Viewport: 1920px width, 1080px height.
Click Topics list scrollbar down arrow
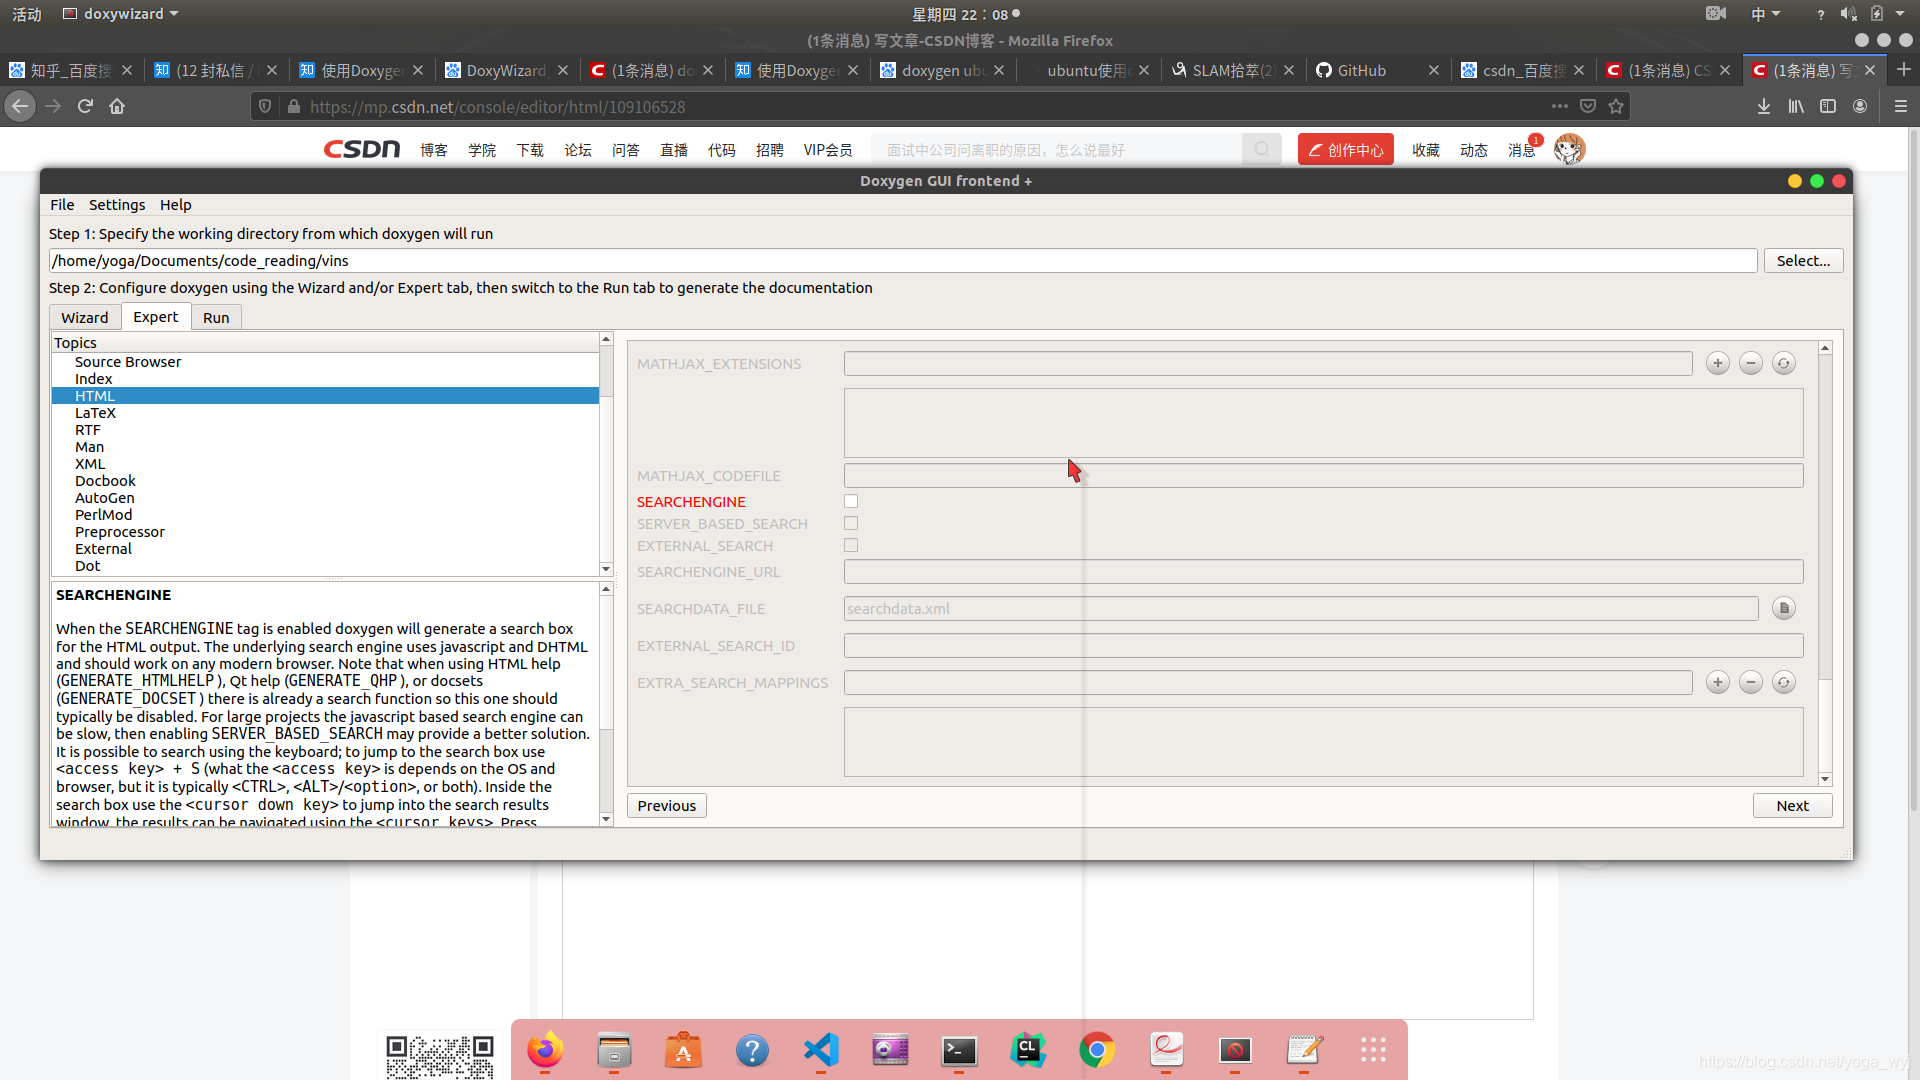pos(606,569)
